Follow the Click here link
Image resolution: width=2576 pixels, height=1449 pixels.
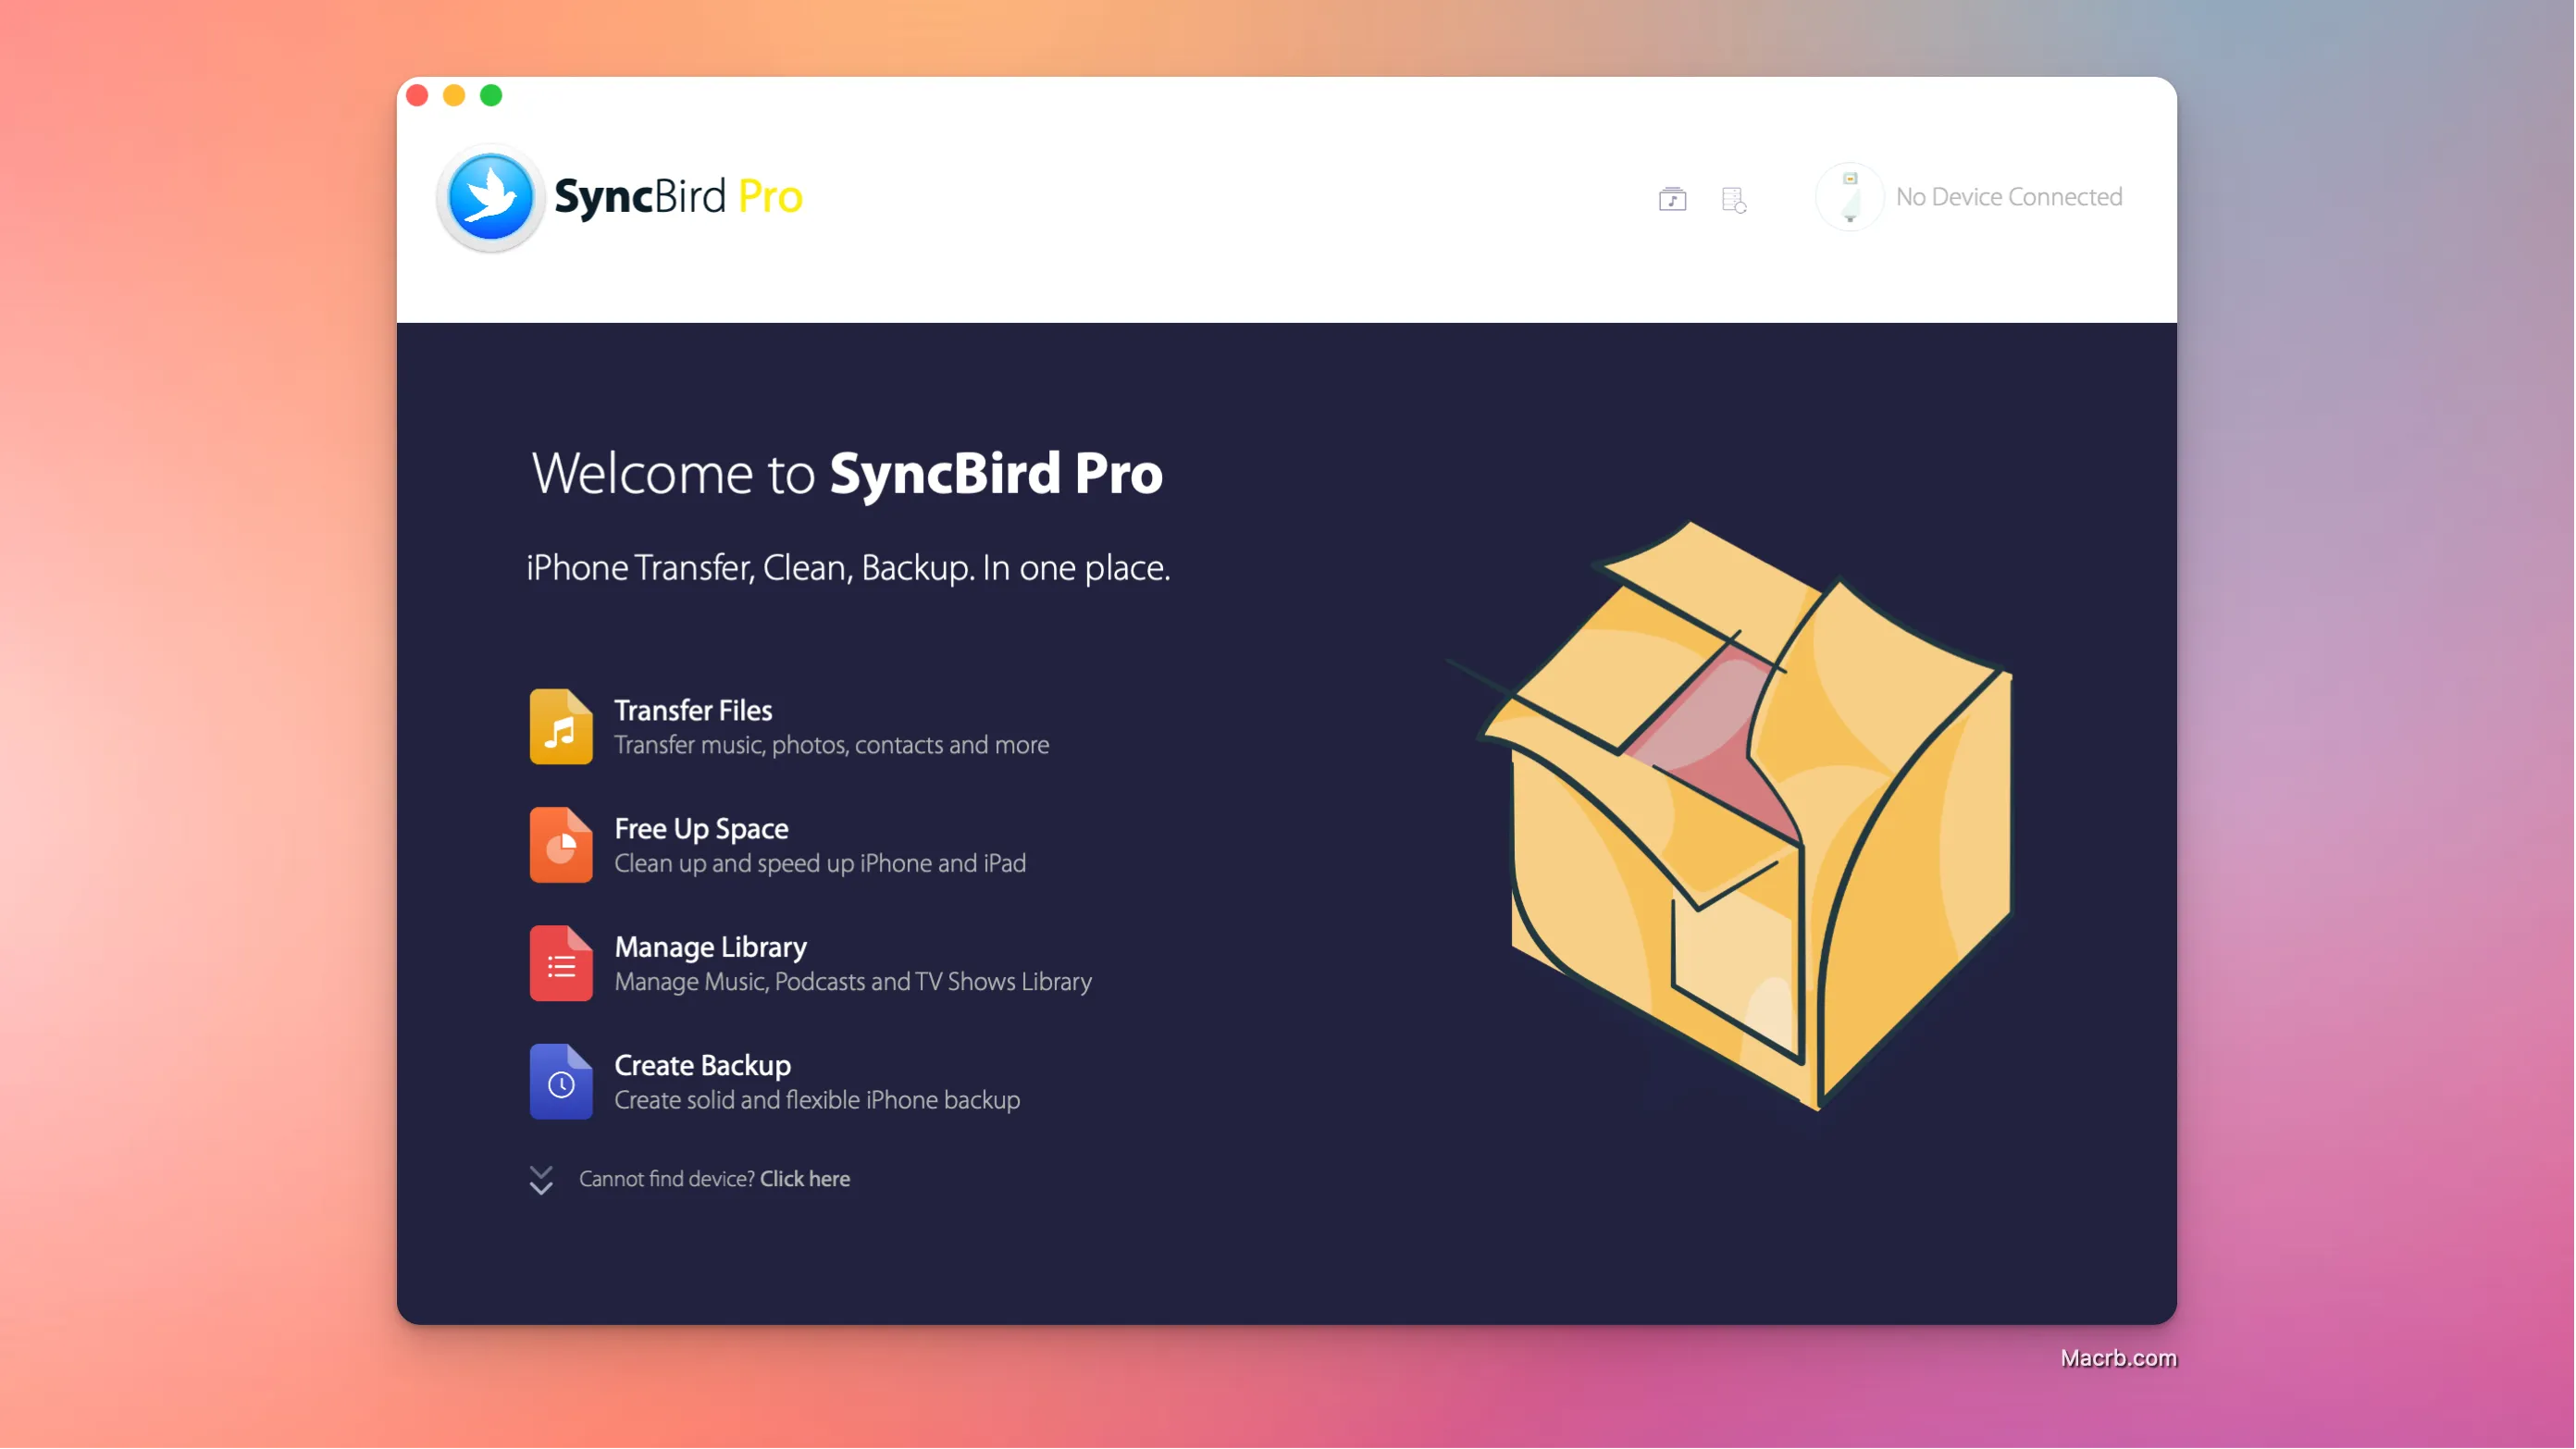pyautogui.click(x=804, y=1179)
